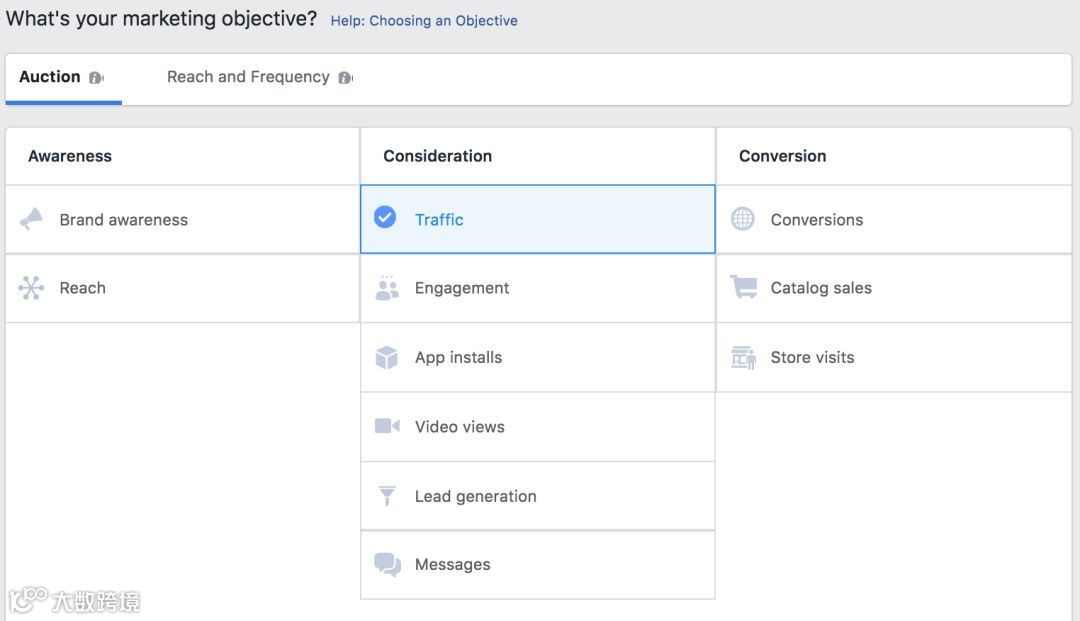
Task: Click the App installs box icon
Action: 386,357
